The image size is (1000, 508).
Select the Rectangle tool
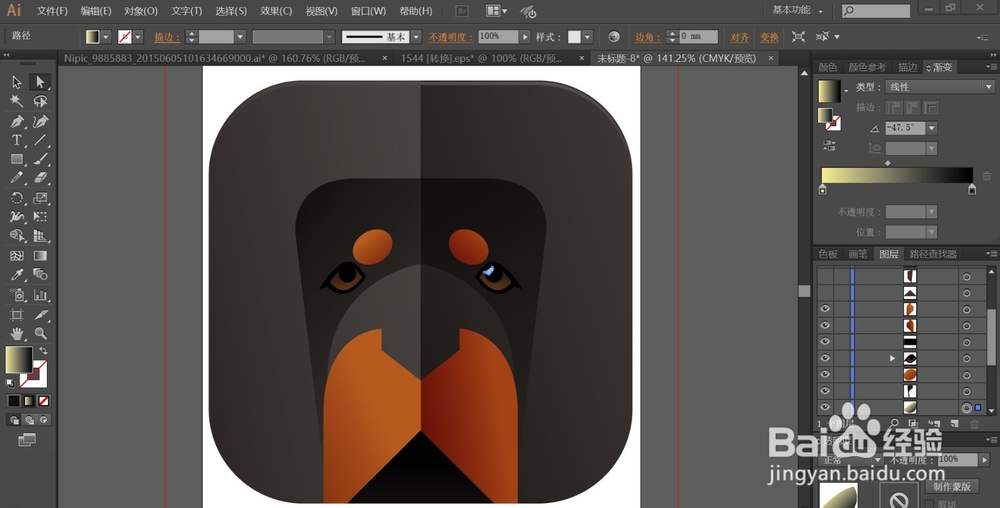coord(17,159)
